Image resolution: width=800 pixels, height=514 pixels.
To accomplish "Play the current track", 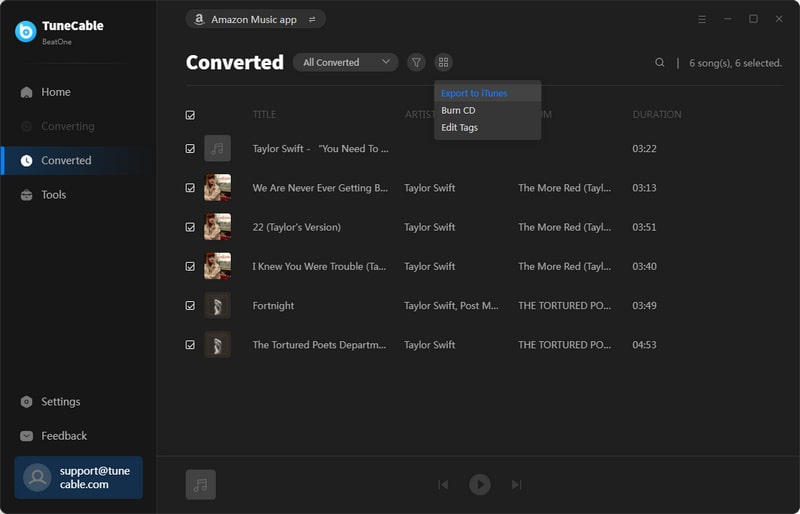I will click(480, 484).
